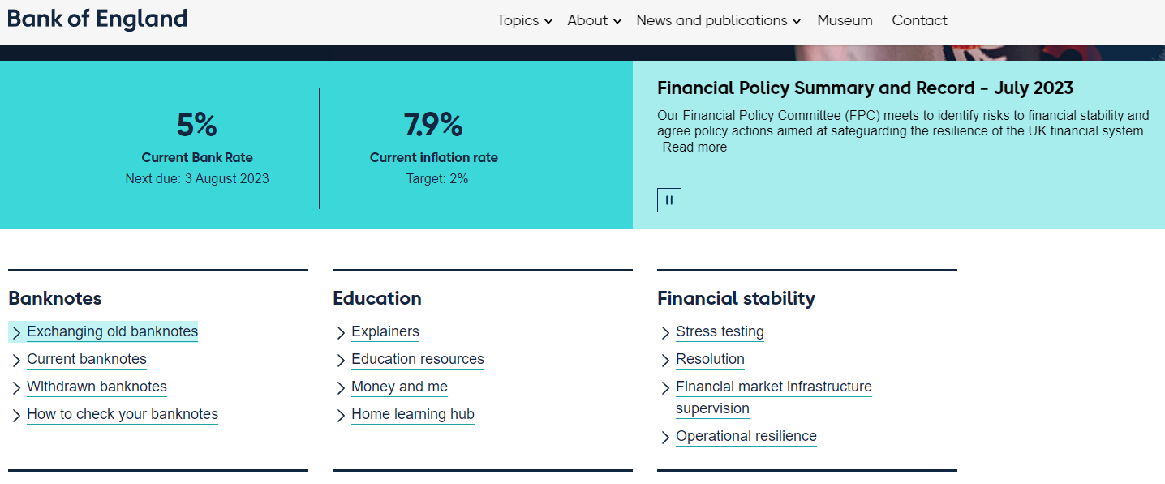Open Financial market infrastructure supervision link
The image size is (1165, 484).
(773, 387)
